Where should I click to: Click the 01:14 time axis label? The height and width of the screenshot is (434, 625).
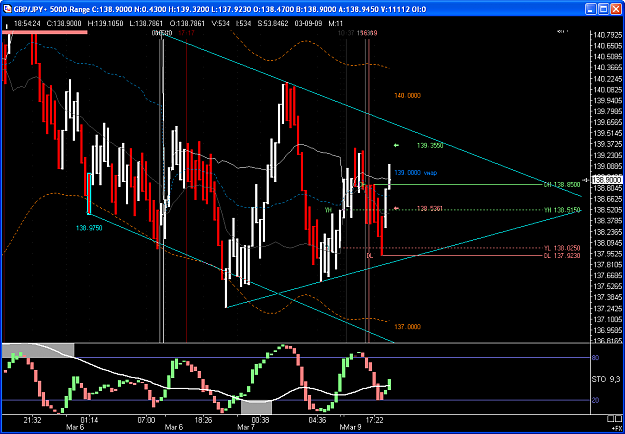[89, 420]
